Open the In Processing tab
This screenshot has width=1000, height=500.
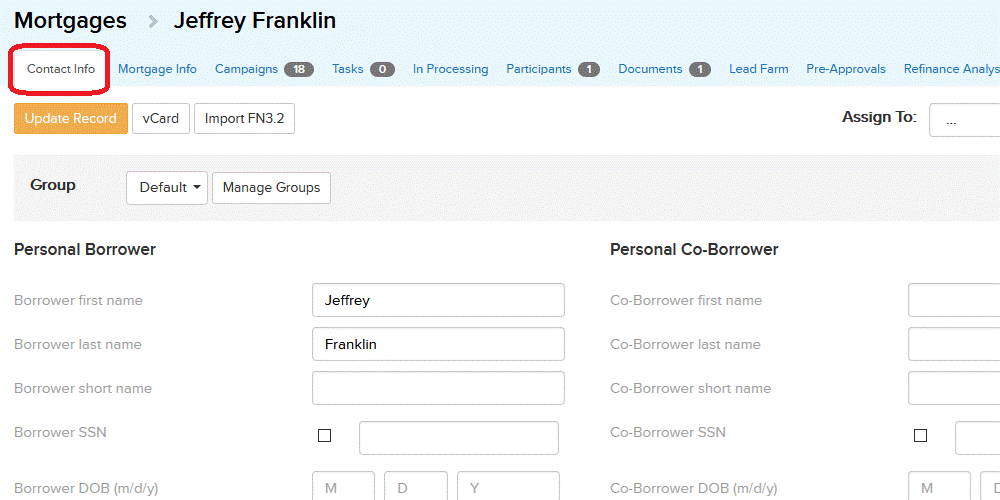[450, 69]
